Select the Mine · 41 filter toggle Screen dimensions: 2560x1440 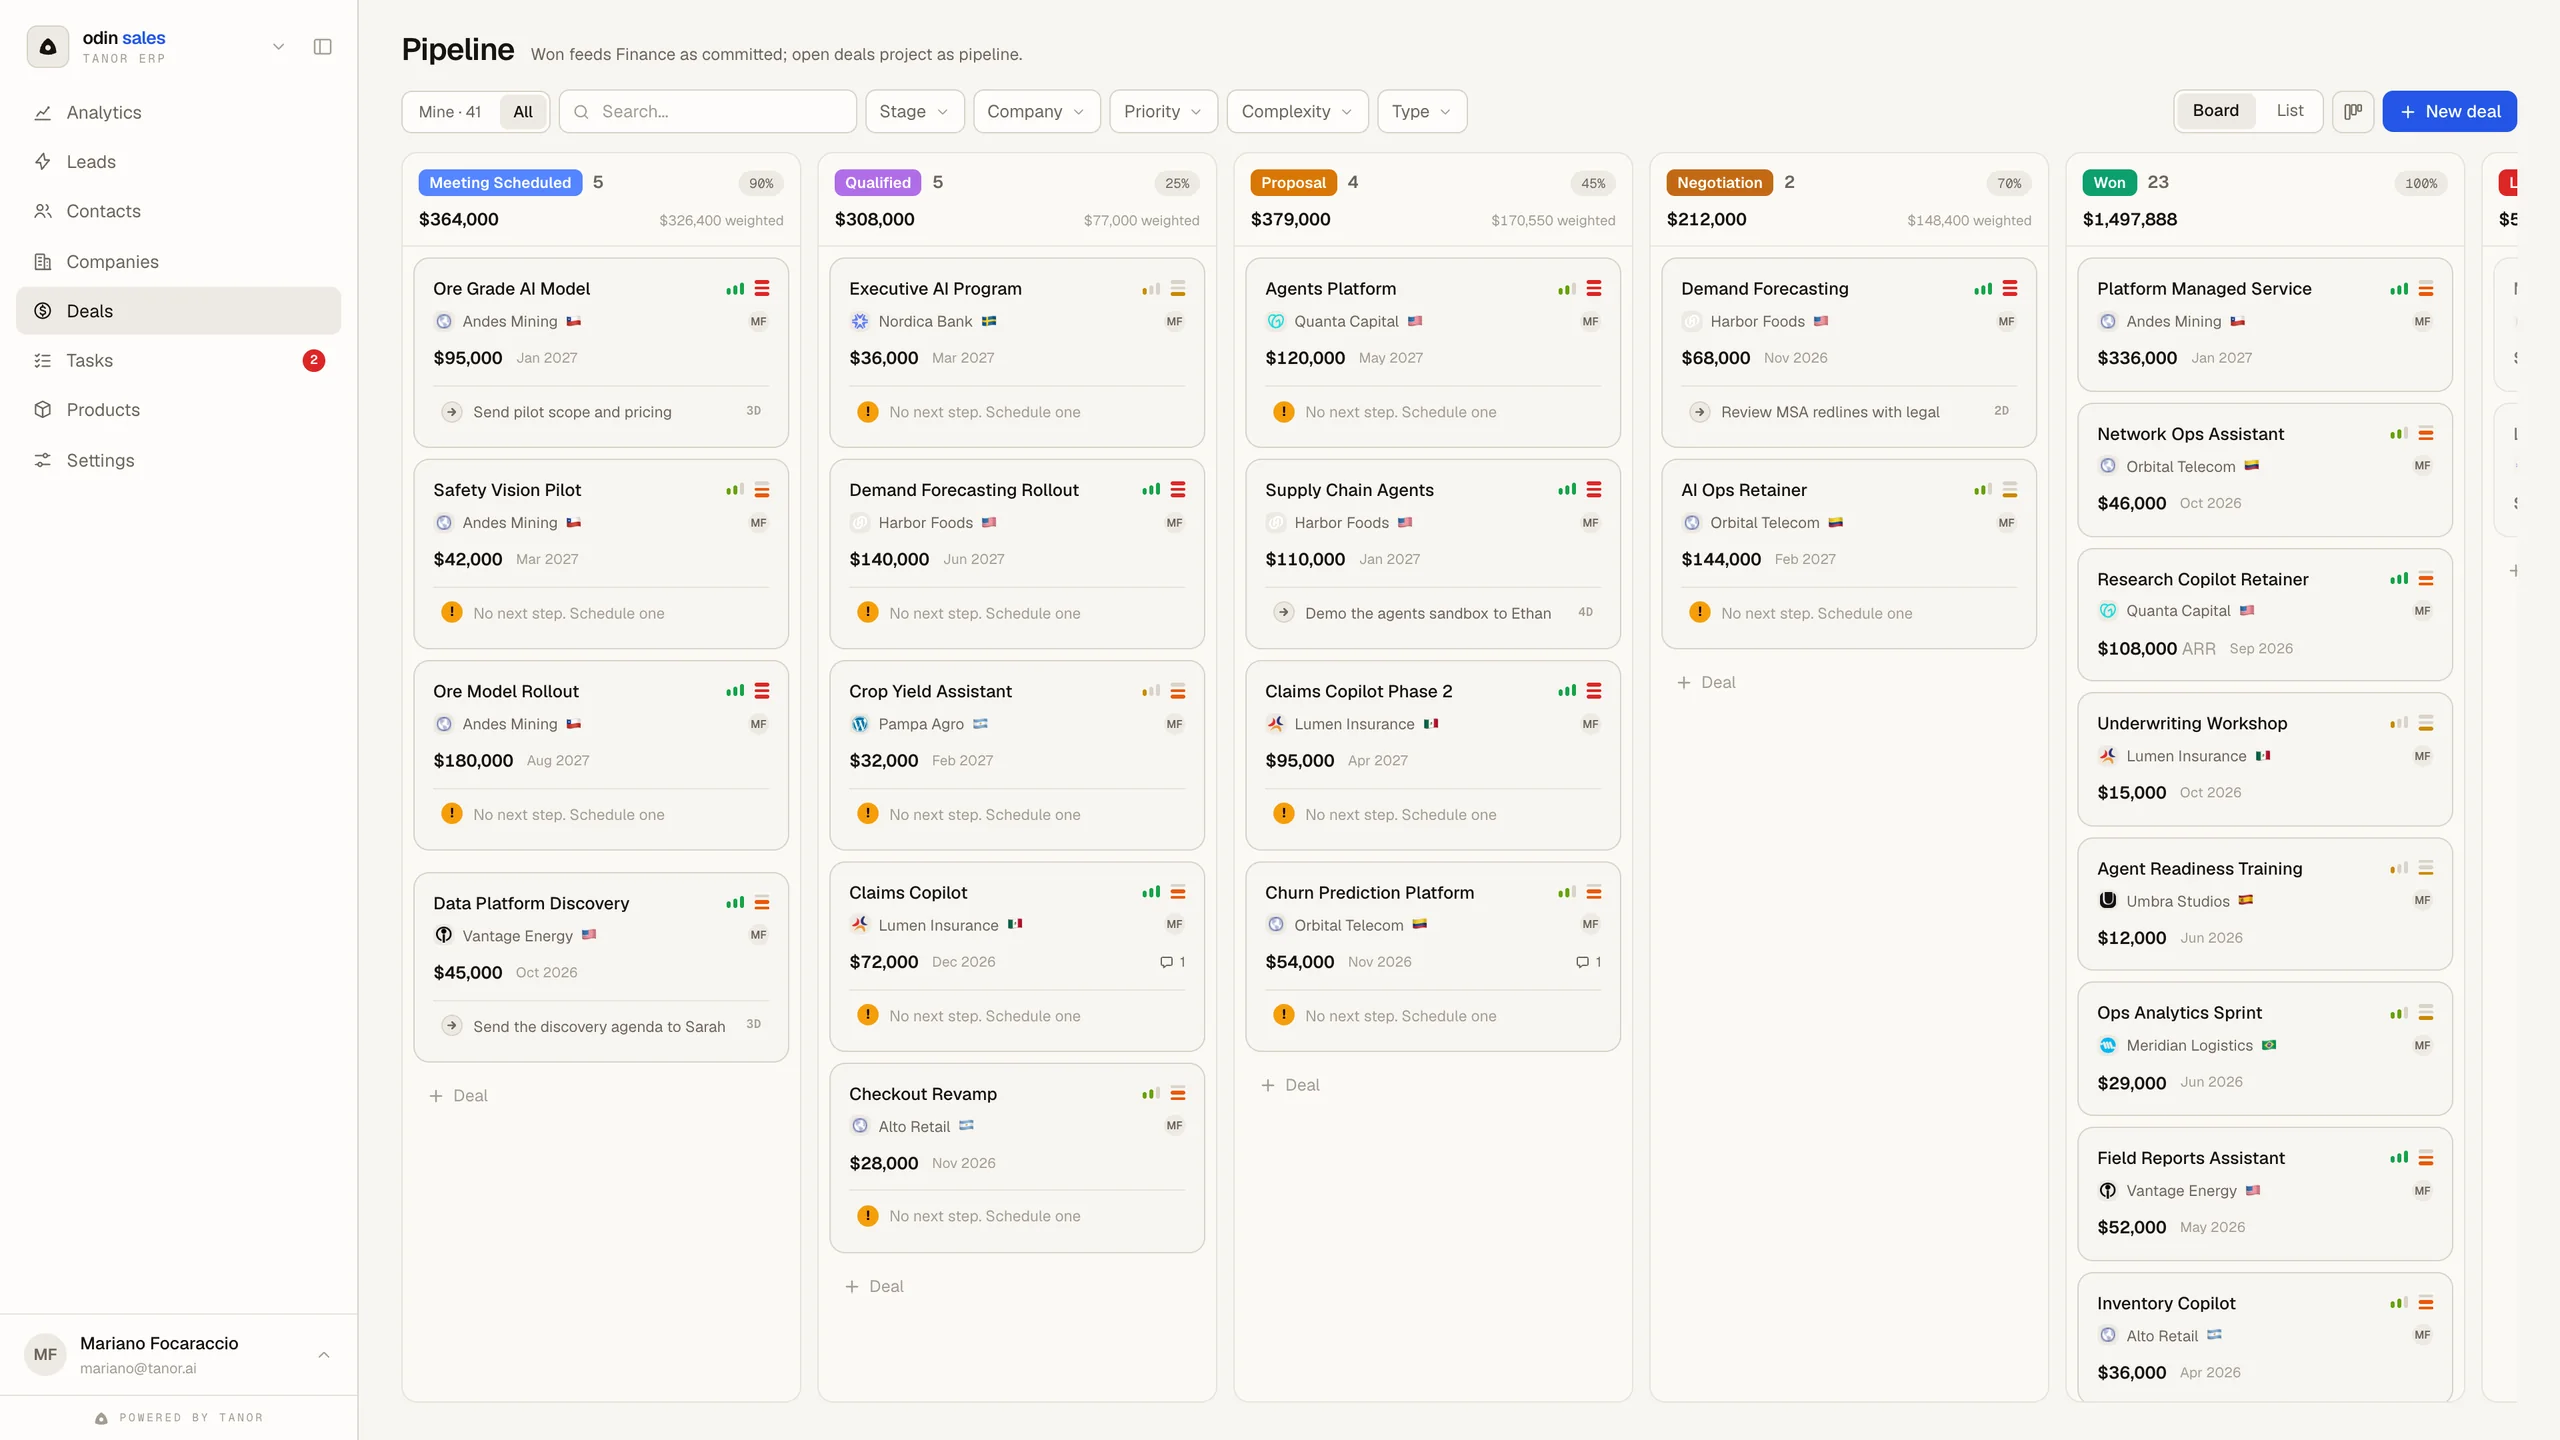[450, 112]
